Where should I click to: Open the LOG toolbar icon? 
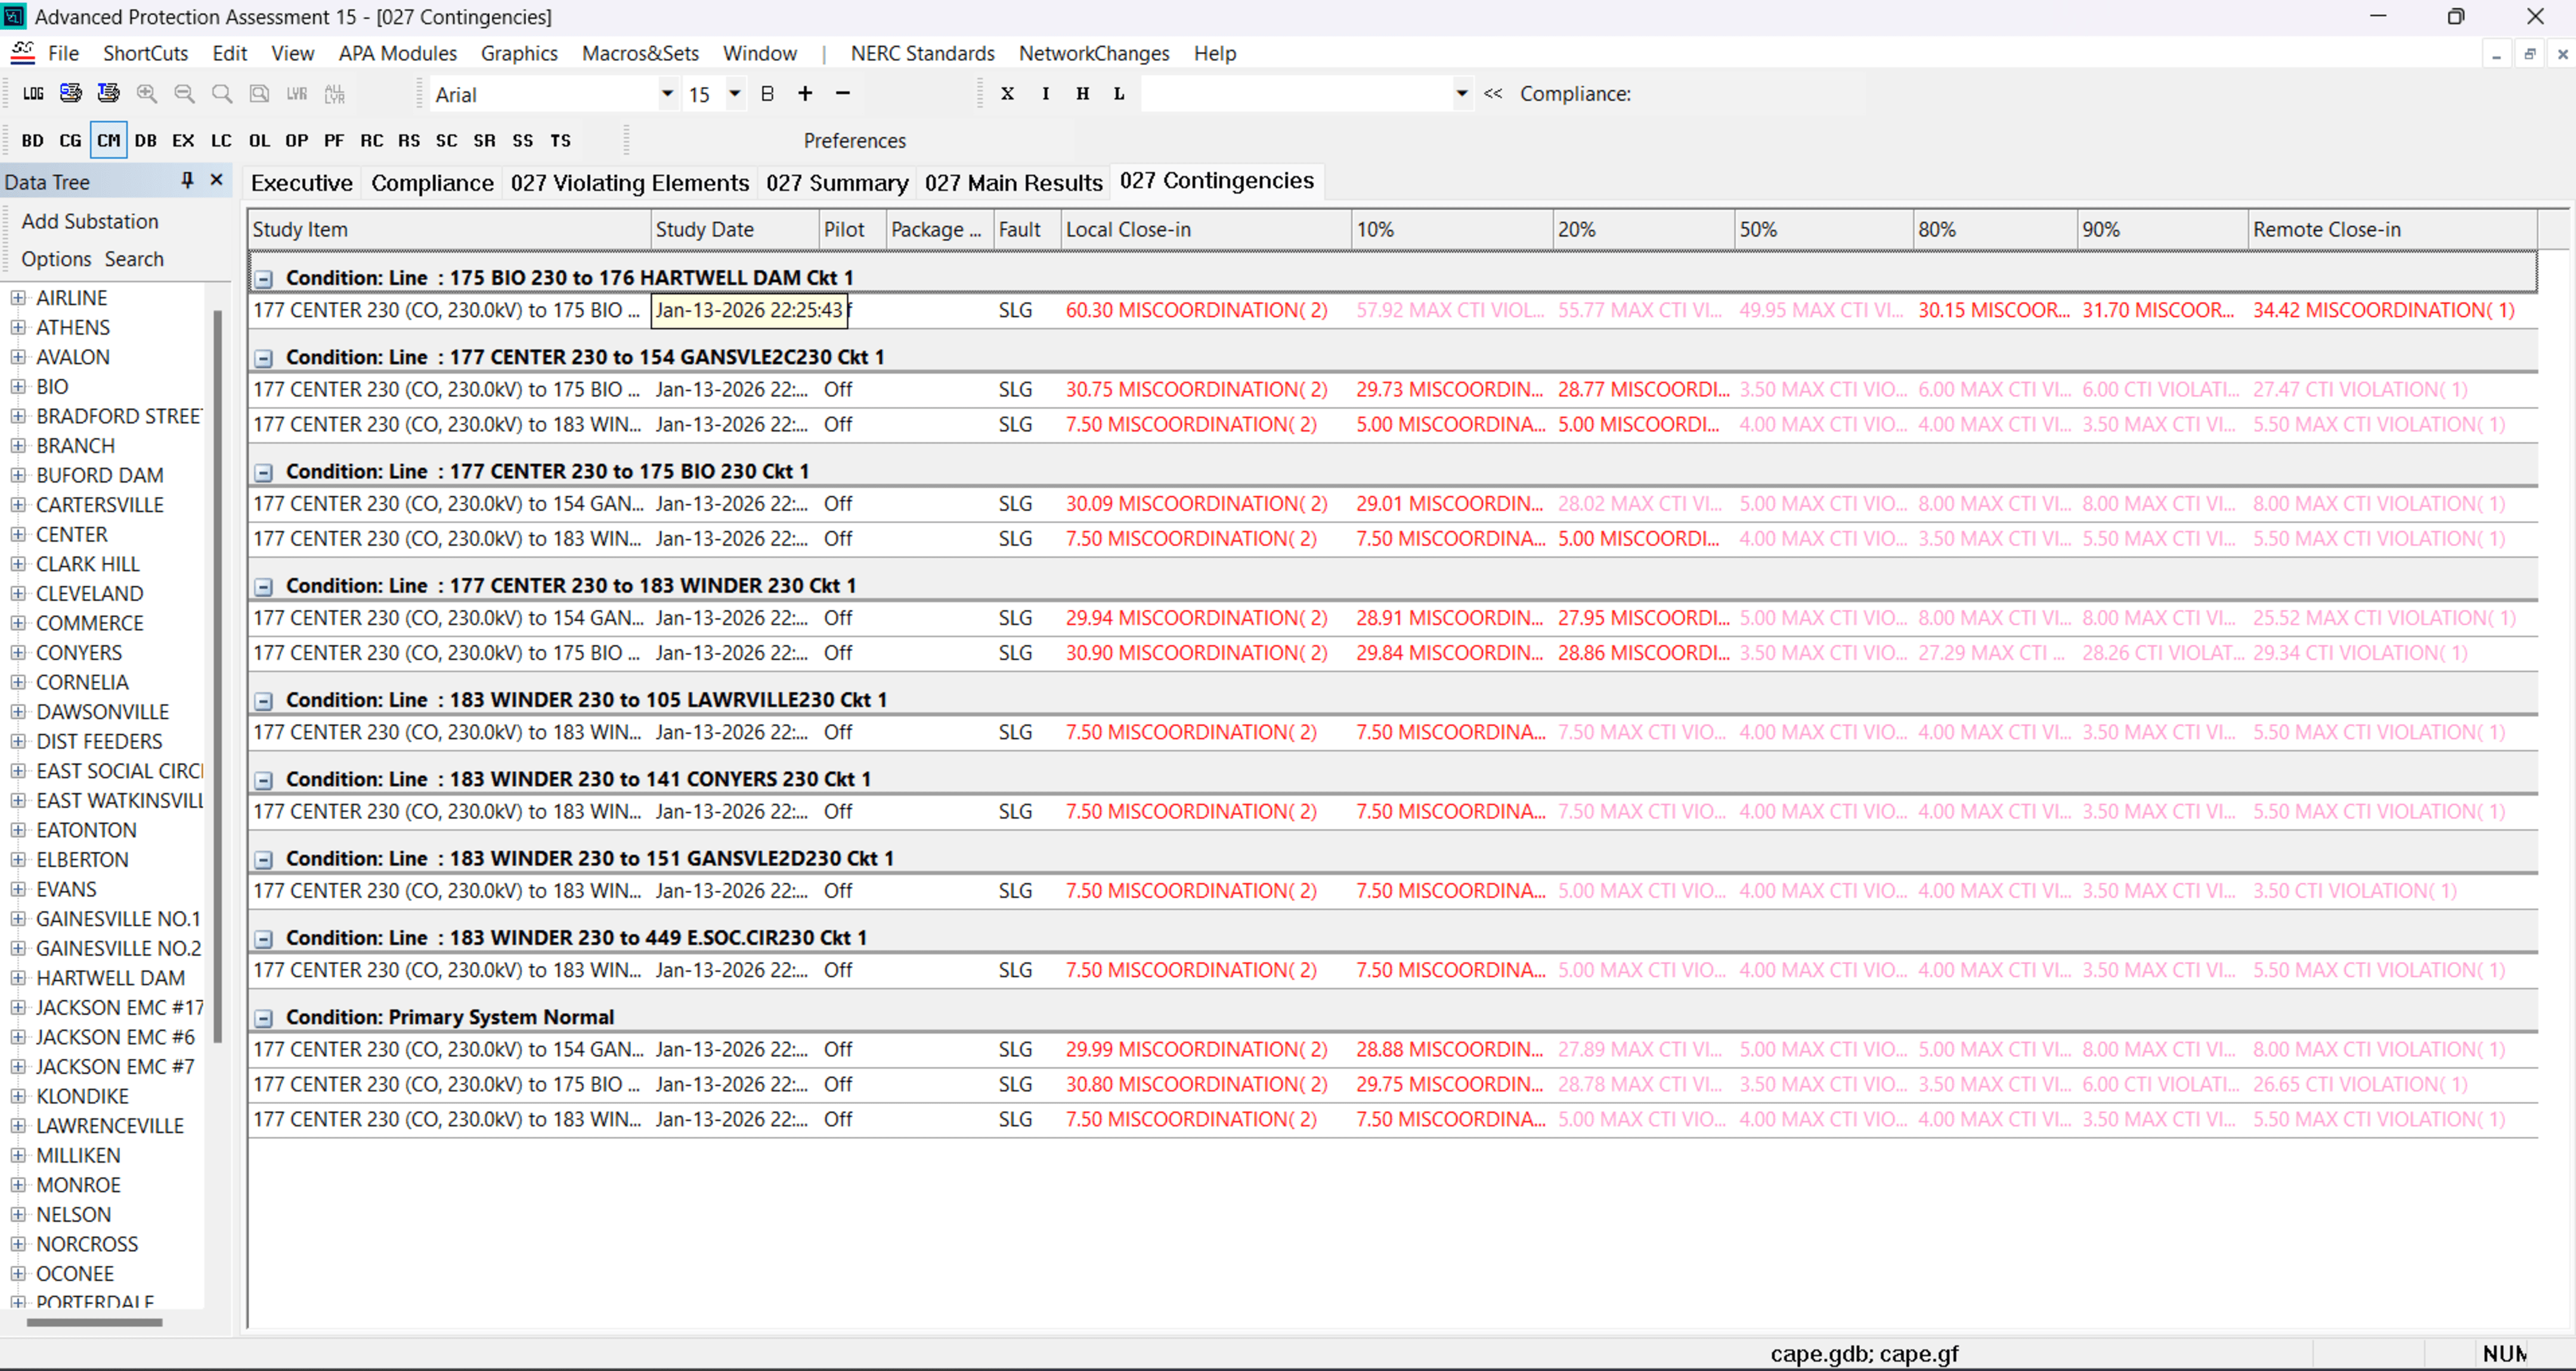coord(33,94)
